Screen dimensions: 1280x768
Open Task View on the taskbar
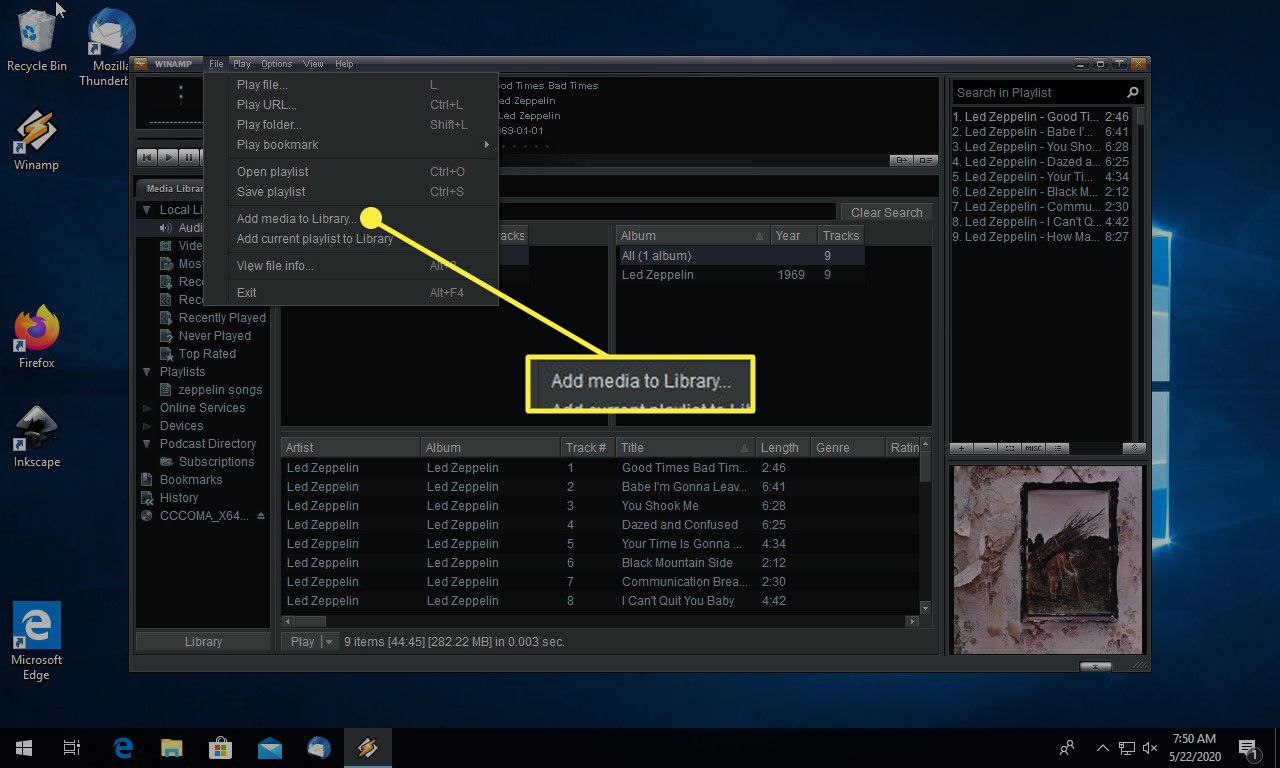pos(72,747)
